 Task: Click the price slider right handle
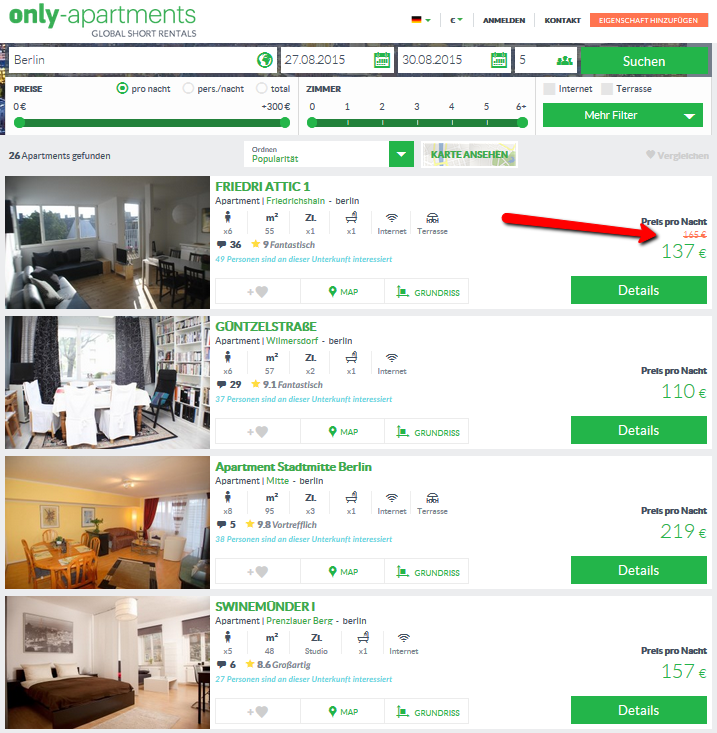285,122
